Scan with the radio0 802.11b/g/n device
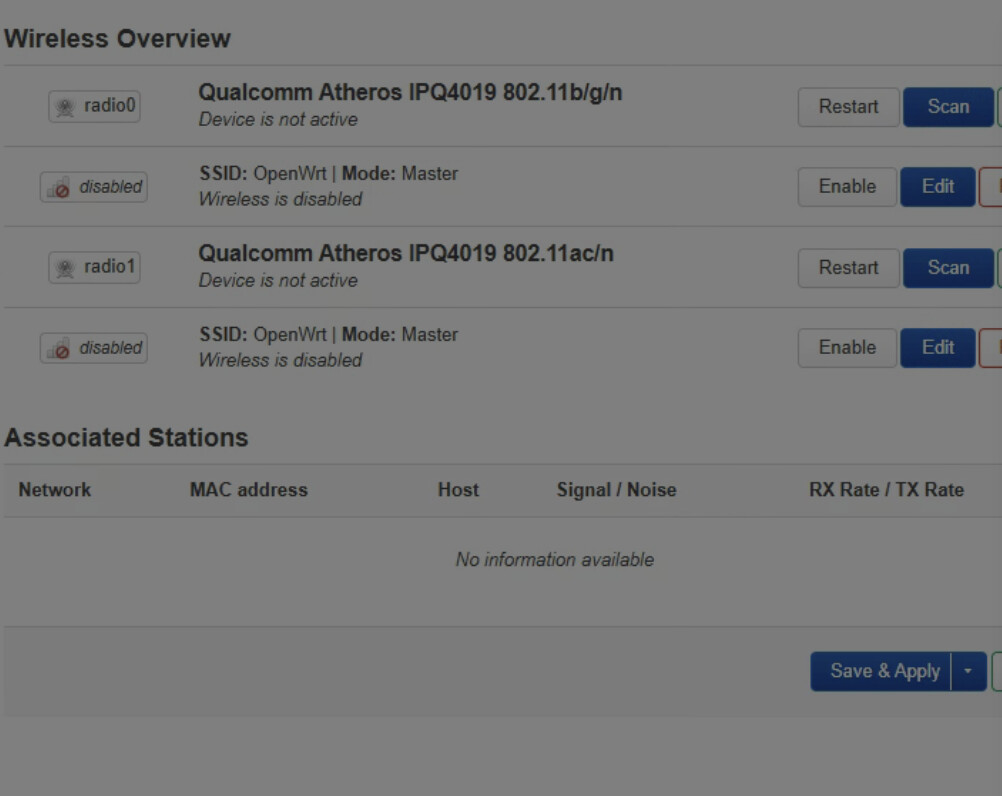Image resolution: width=1002 pixels, height=796 pixels. 948,107
